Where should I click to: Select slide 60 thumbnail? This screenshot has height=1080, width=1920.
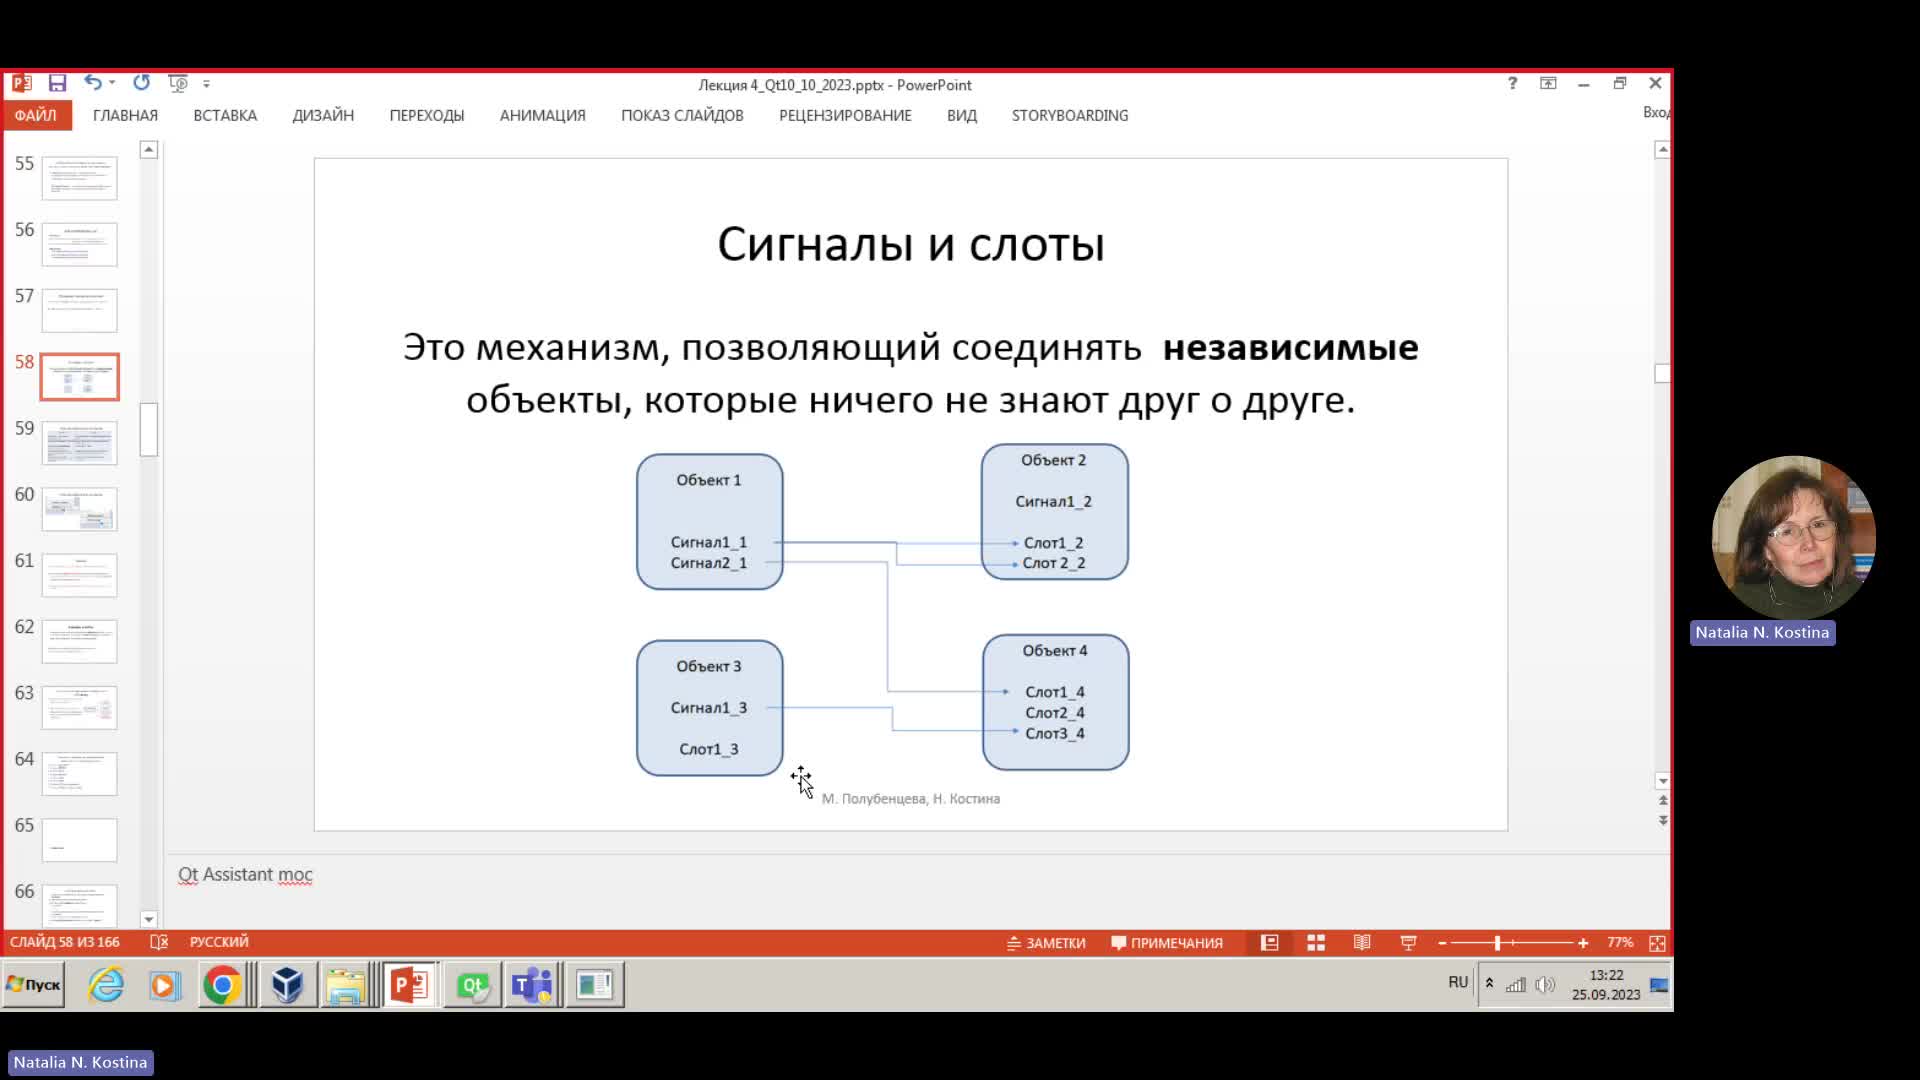[x=79, y=509]
